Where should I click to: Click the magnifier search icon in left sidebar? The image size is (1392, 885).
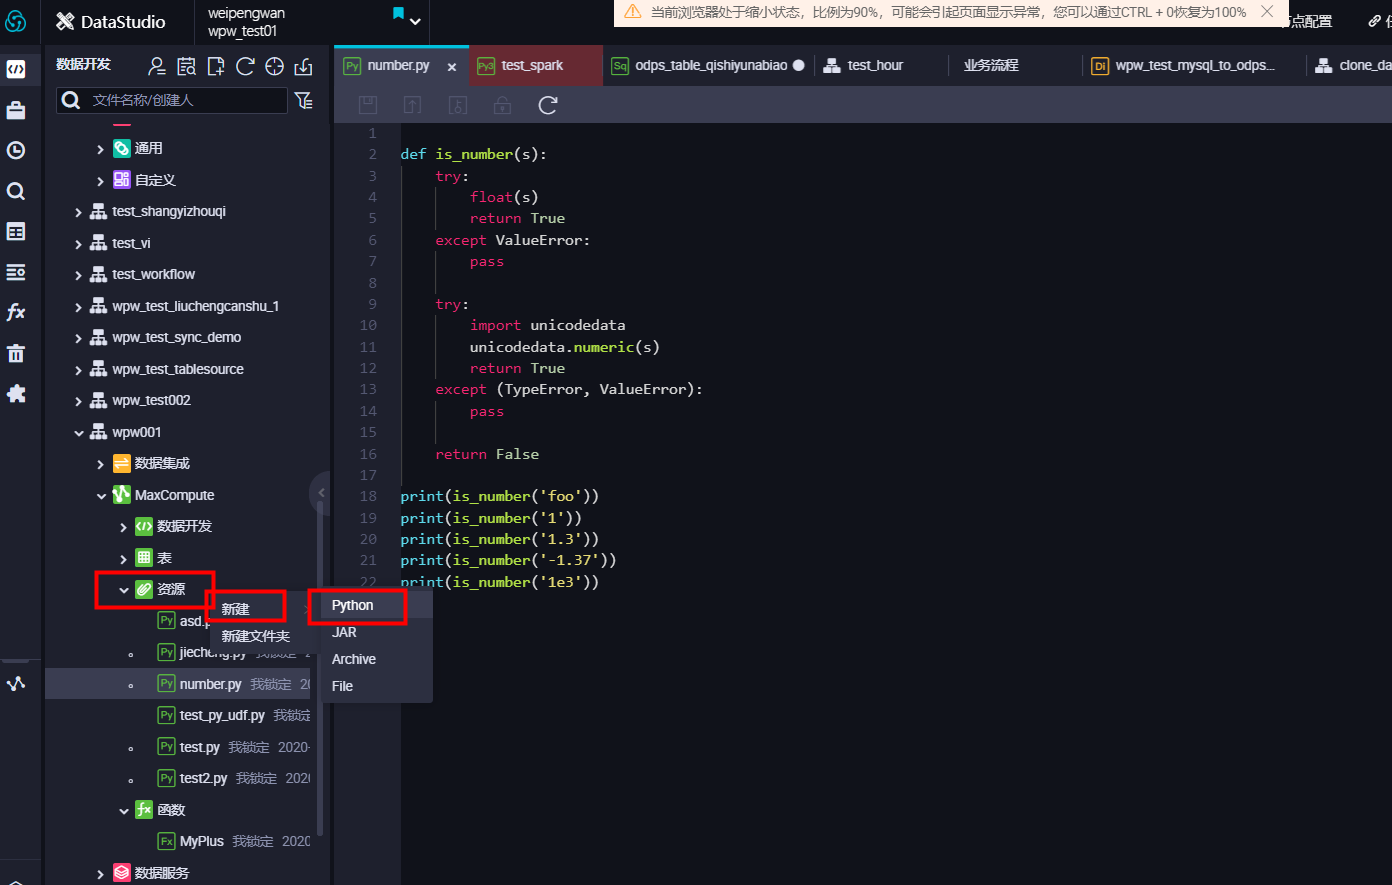[x=16, y=191]
